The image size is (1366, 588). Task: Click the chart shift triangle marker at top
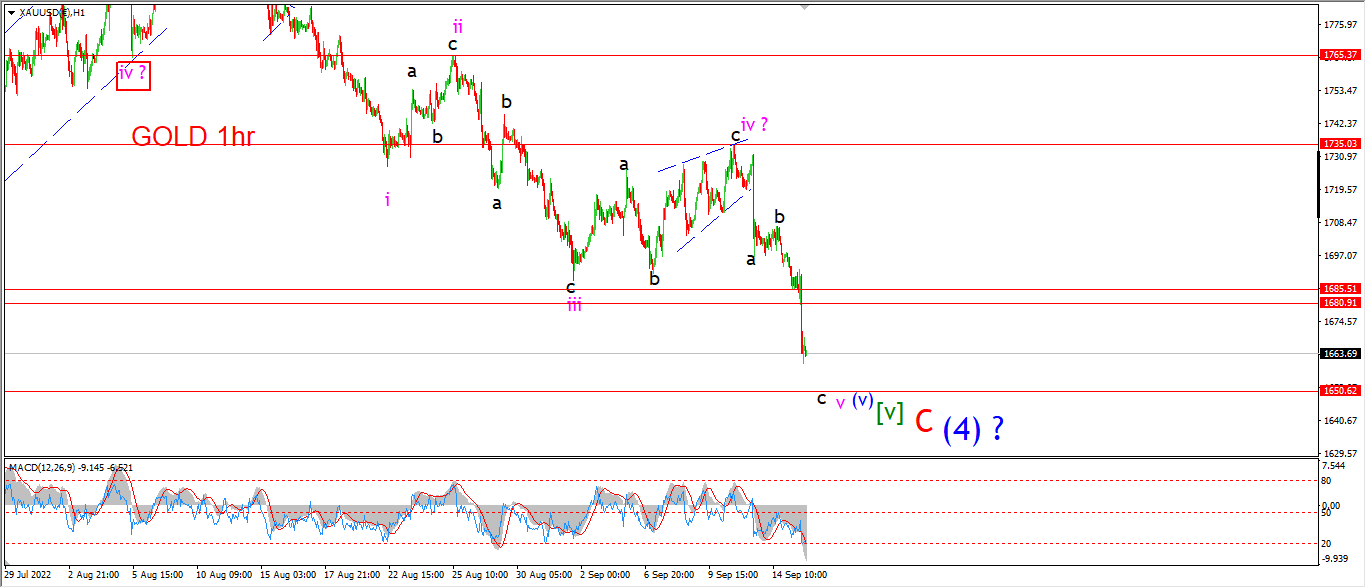tap(803, 8)
